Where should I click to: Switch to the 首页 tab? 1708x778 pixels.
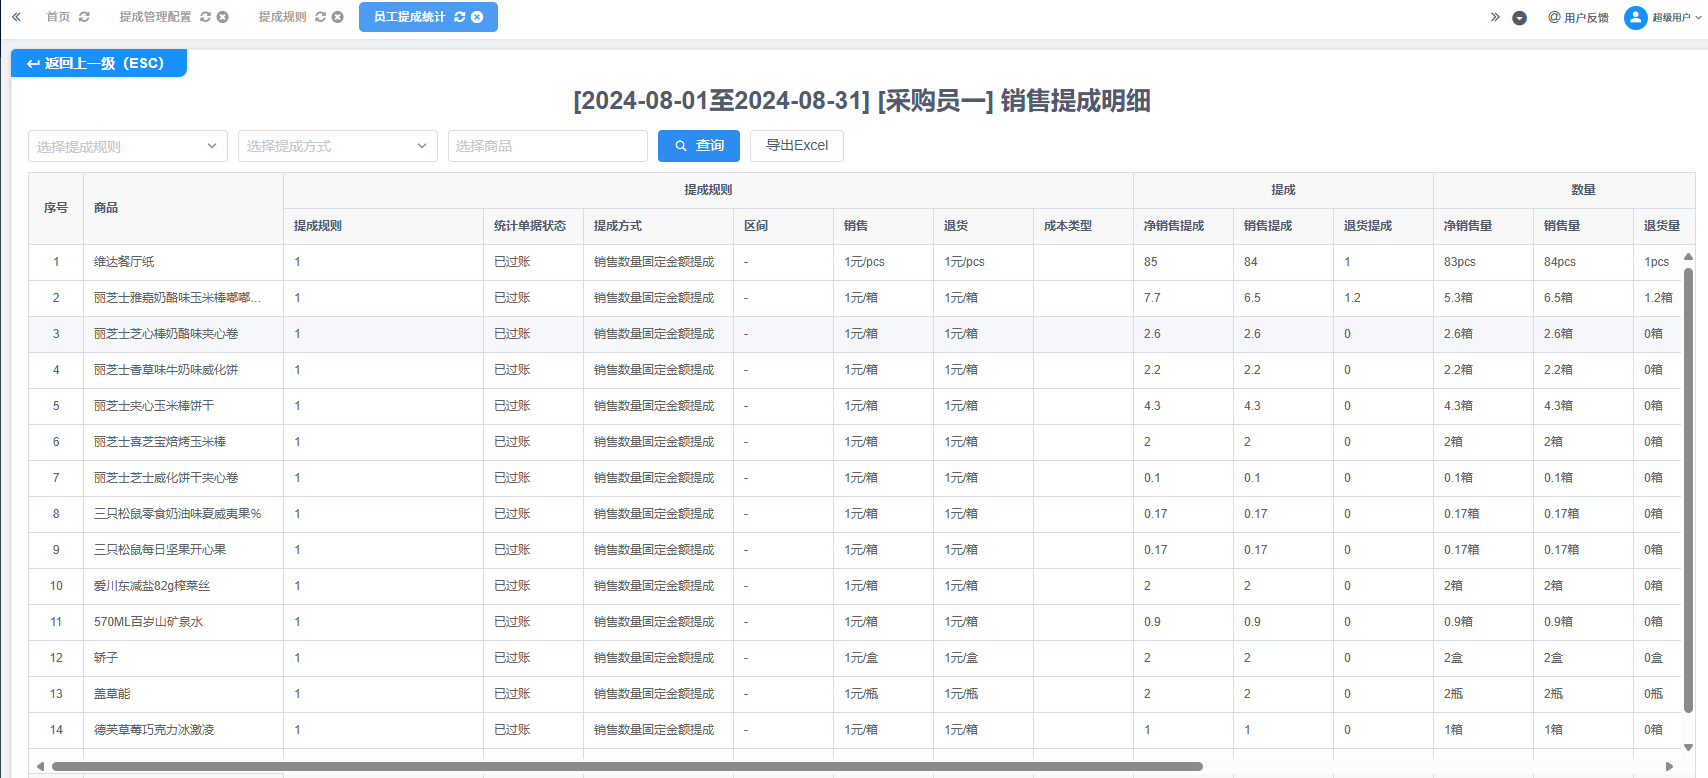[x=58, y=17]
